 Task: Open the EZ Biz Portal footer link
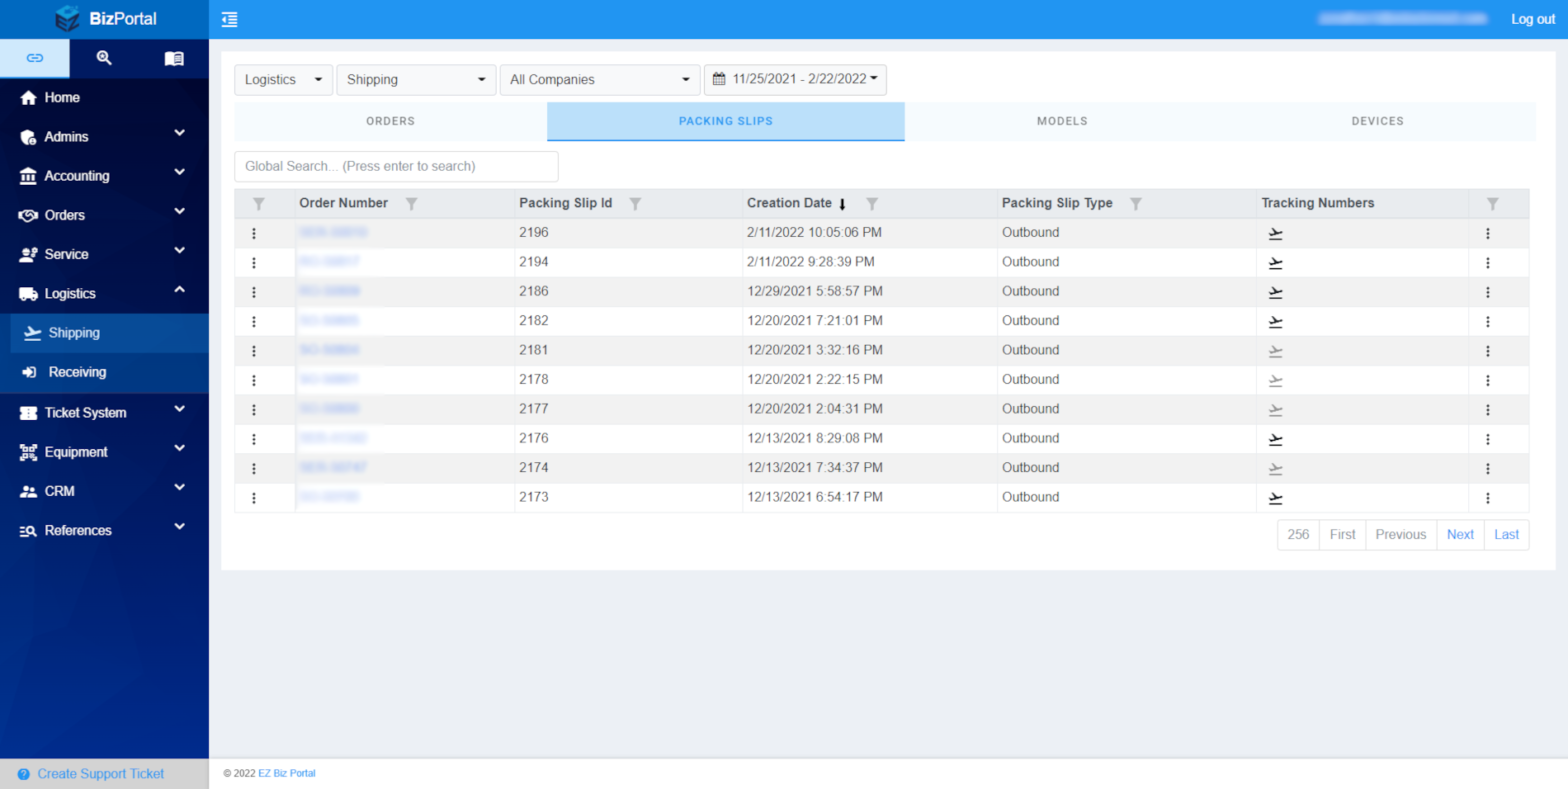286,773
